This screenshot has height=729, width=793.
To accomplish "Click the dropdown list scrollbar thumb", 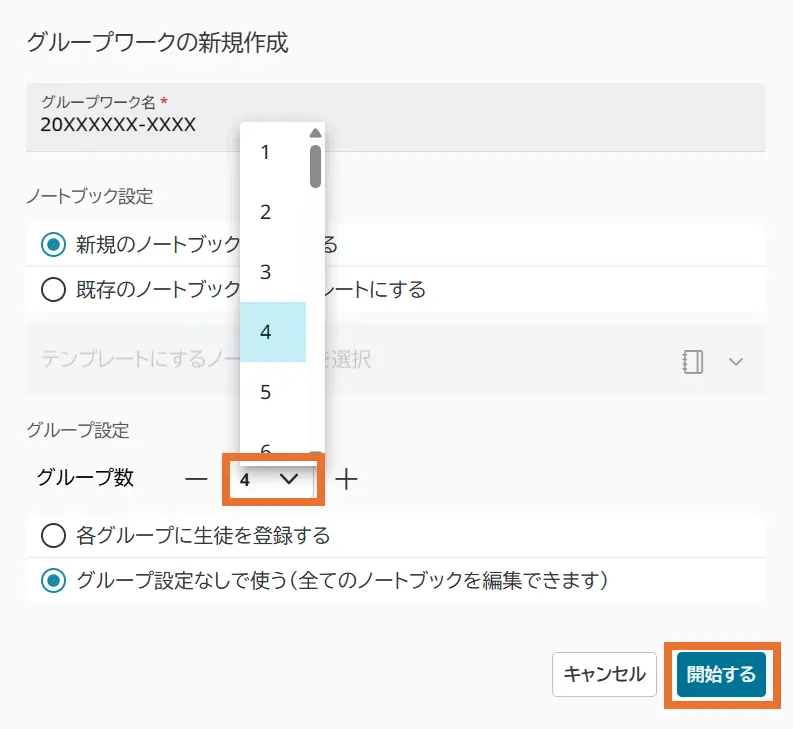I will 315,166.
